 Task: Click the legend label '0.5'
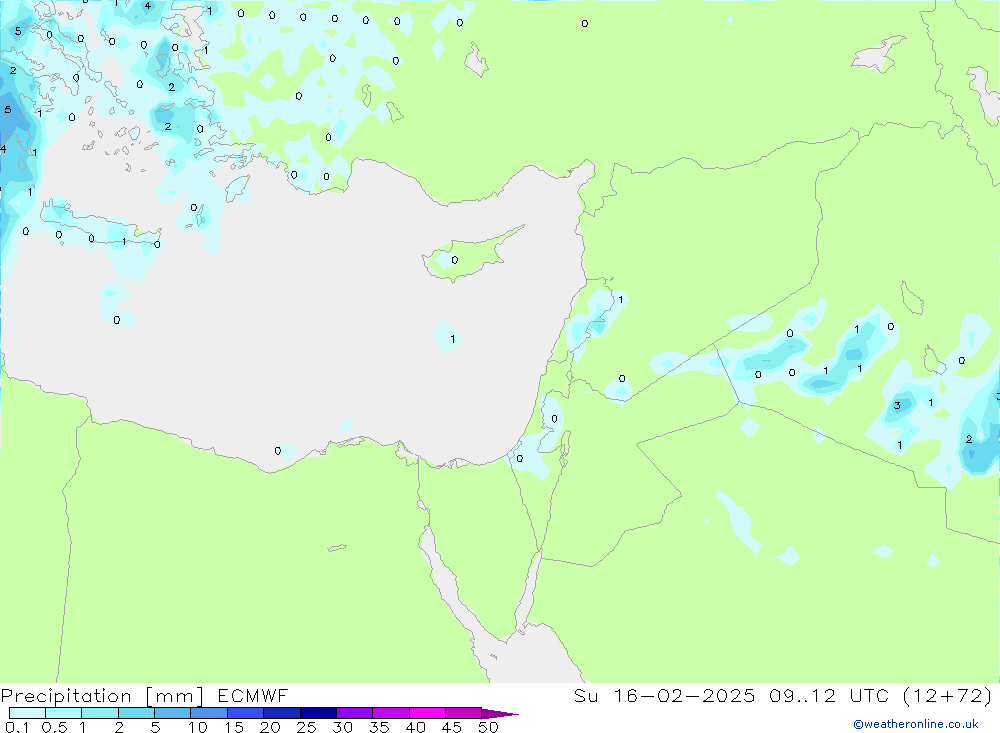[x=54, y=727]
